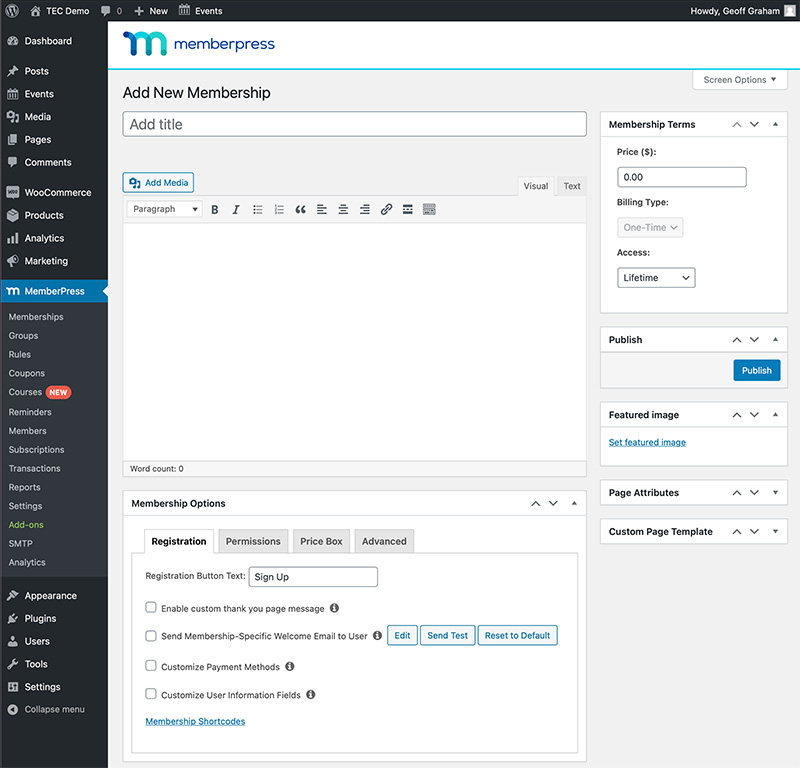
Task: Open Set featured image link
Action: tap(647, 442)
